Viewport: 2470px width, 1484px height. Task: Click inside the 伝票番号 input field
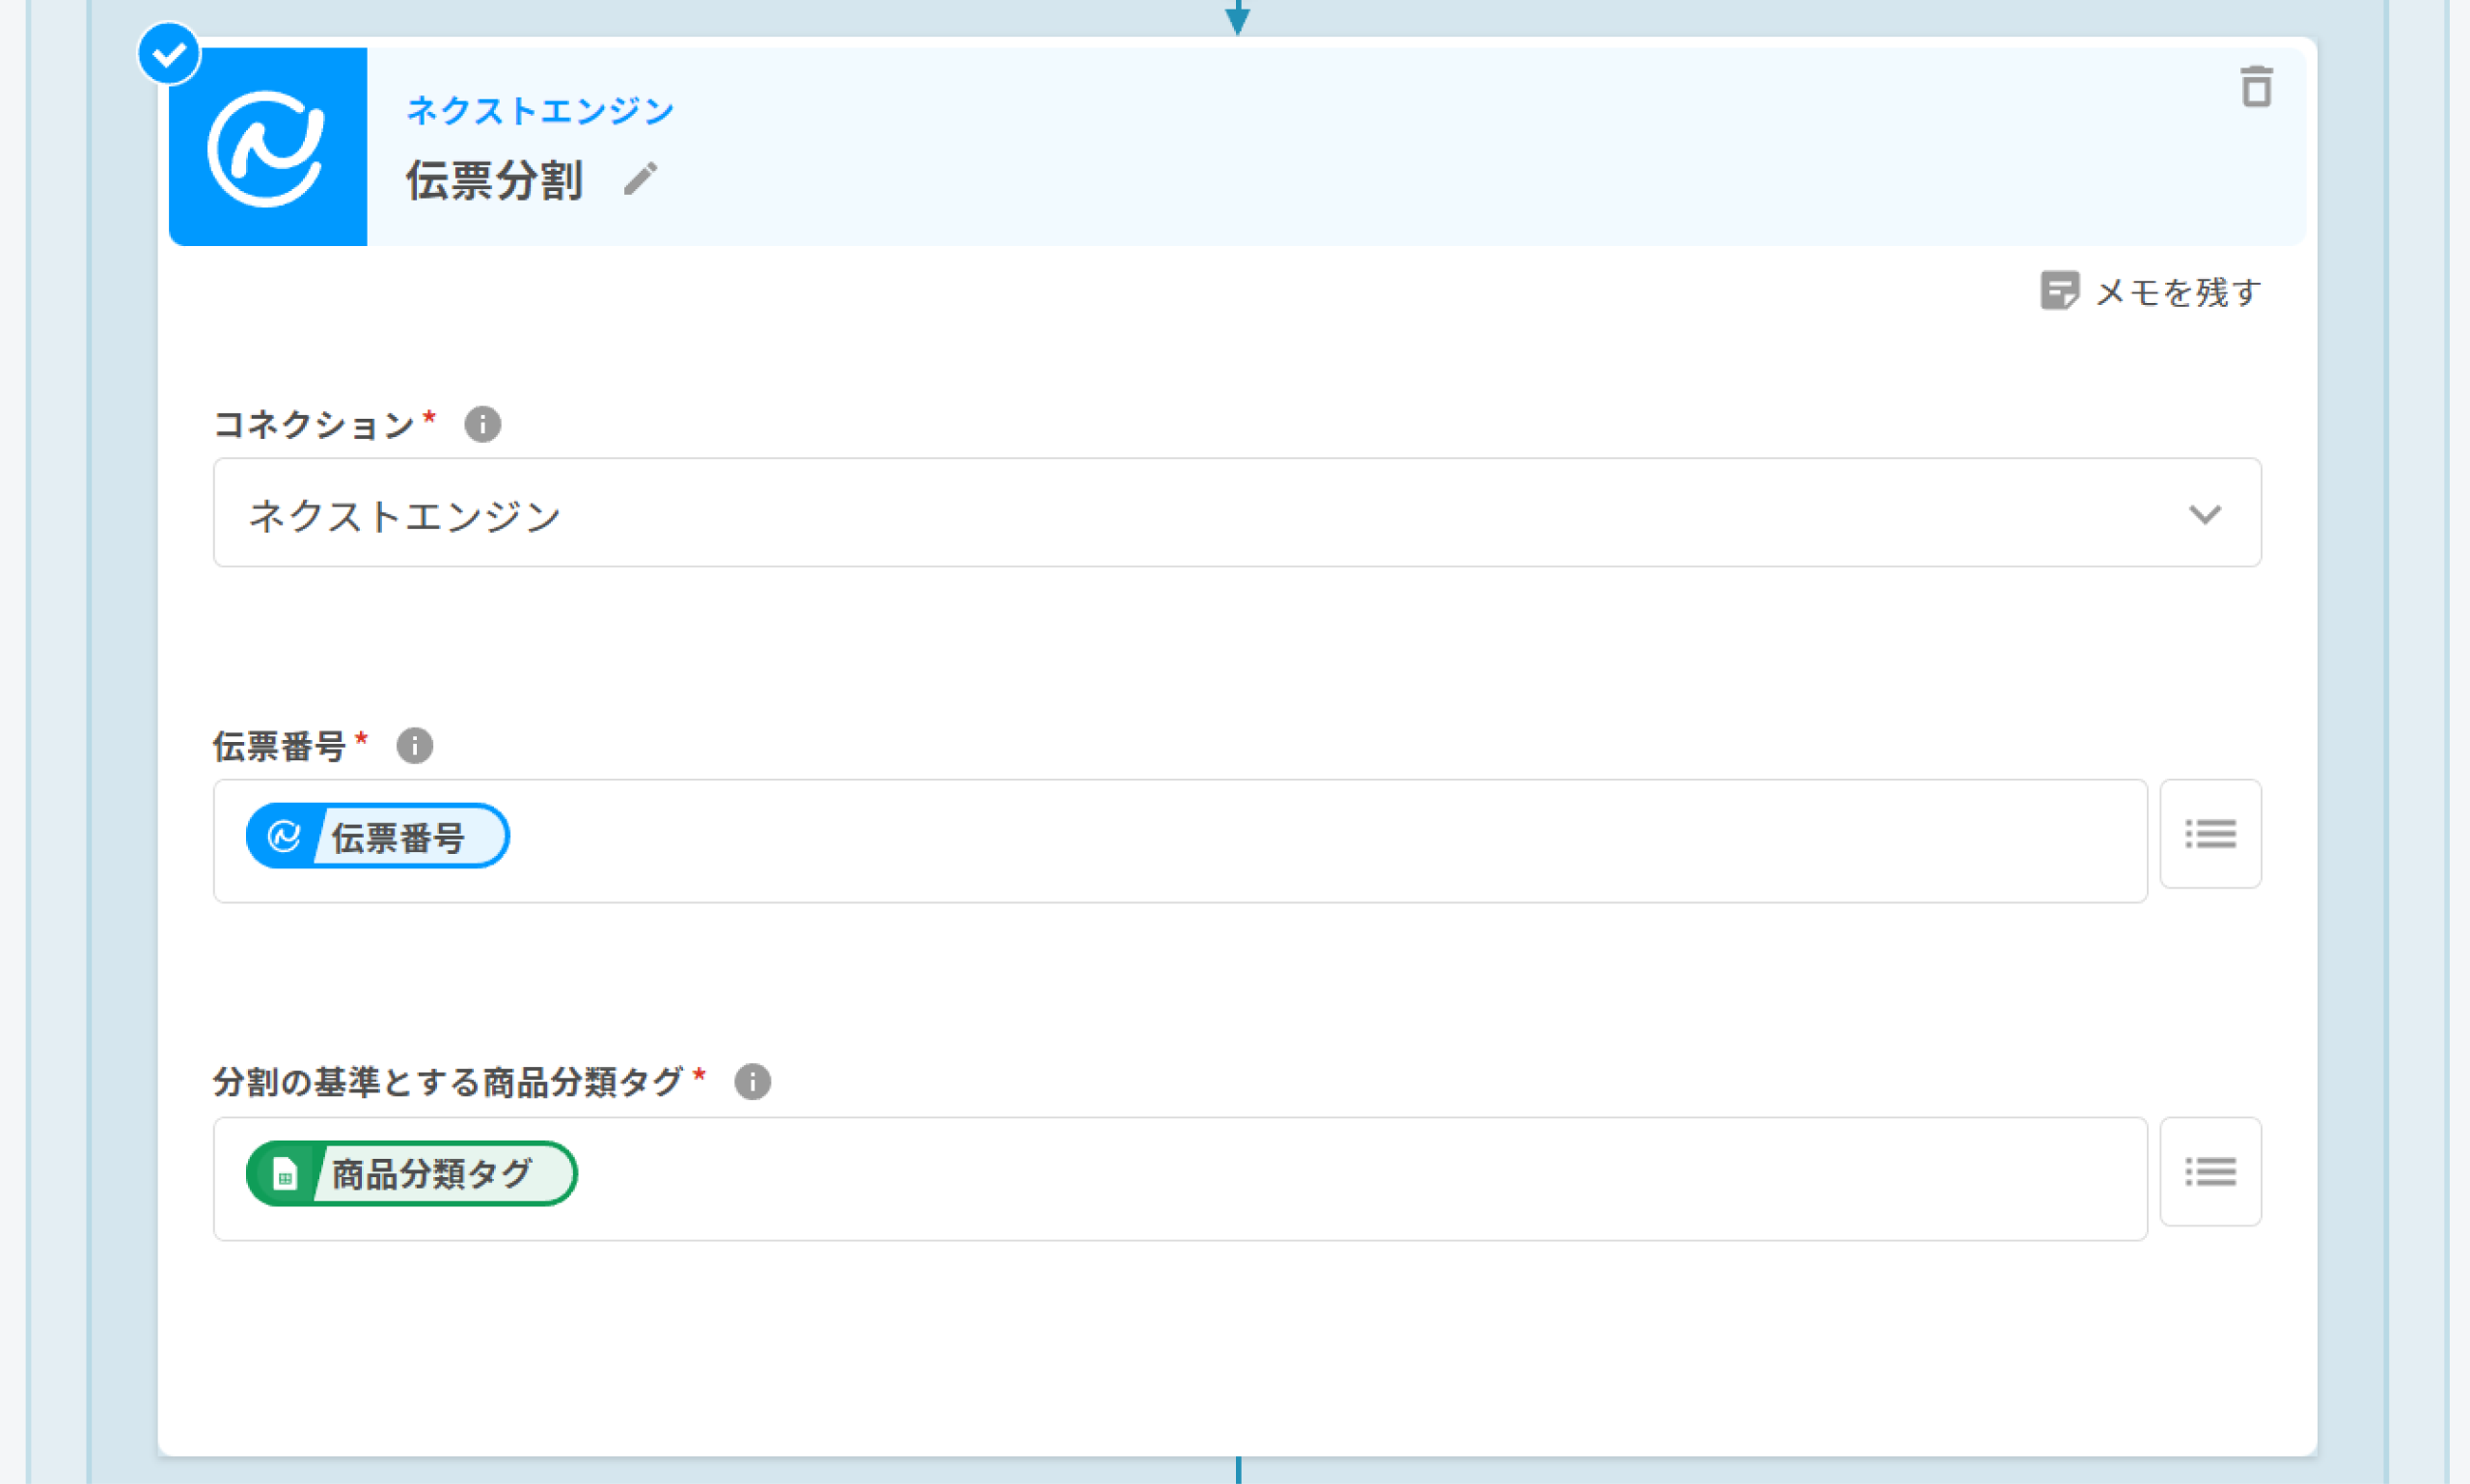pos(1300,841)
